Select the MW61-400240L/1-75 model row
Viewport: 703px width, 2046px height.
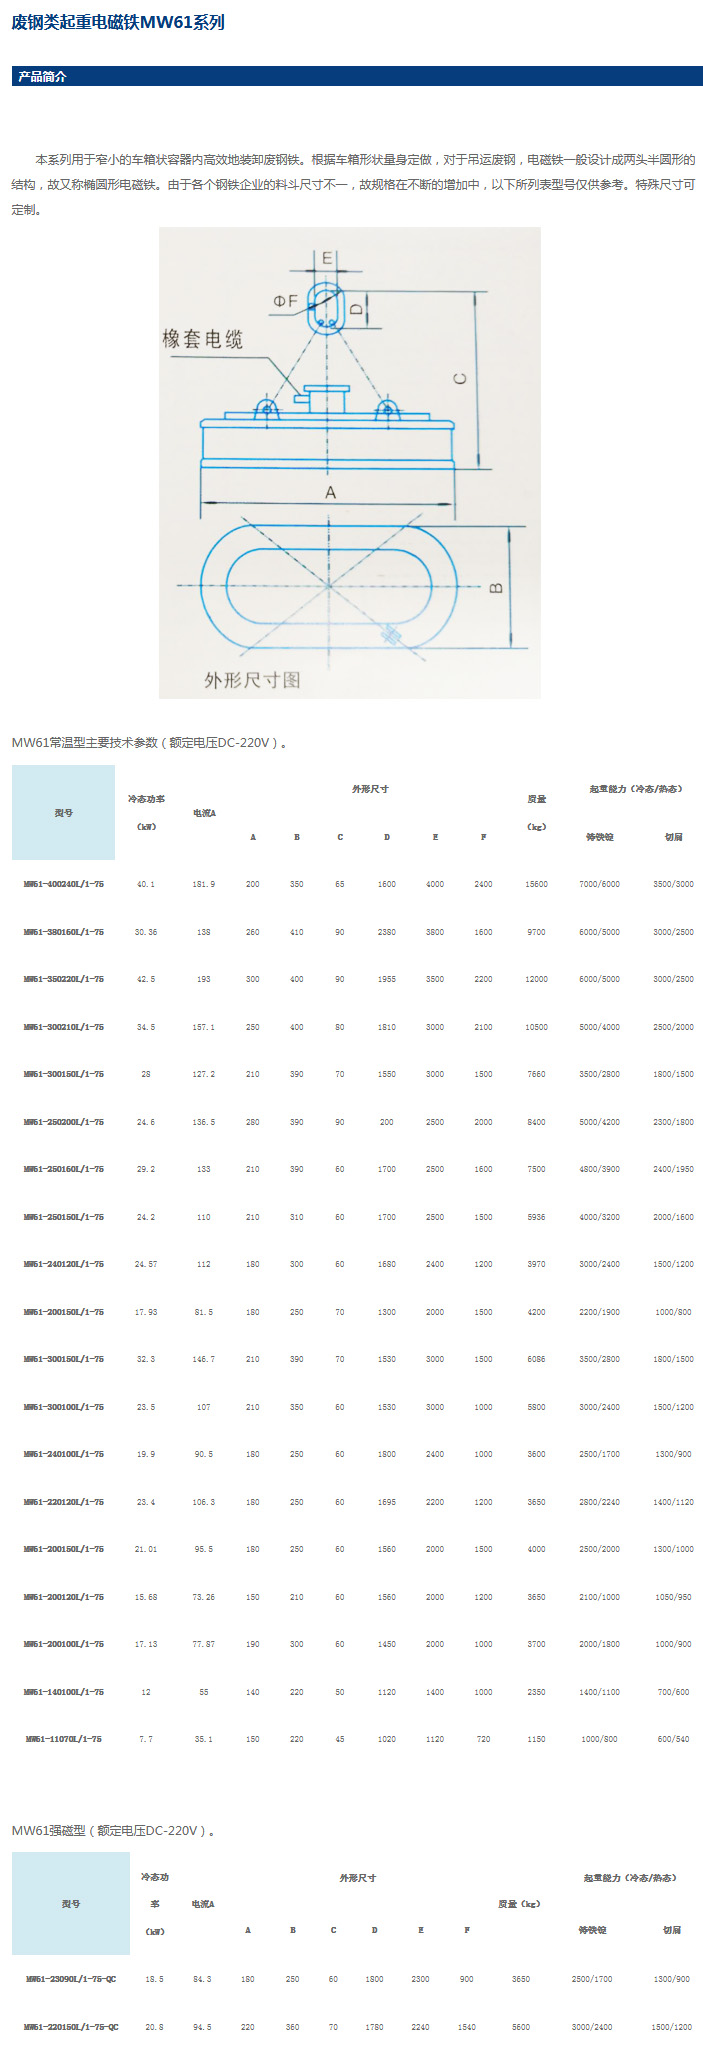[64, 884]
